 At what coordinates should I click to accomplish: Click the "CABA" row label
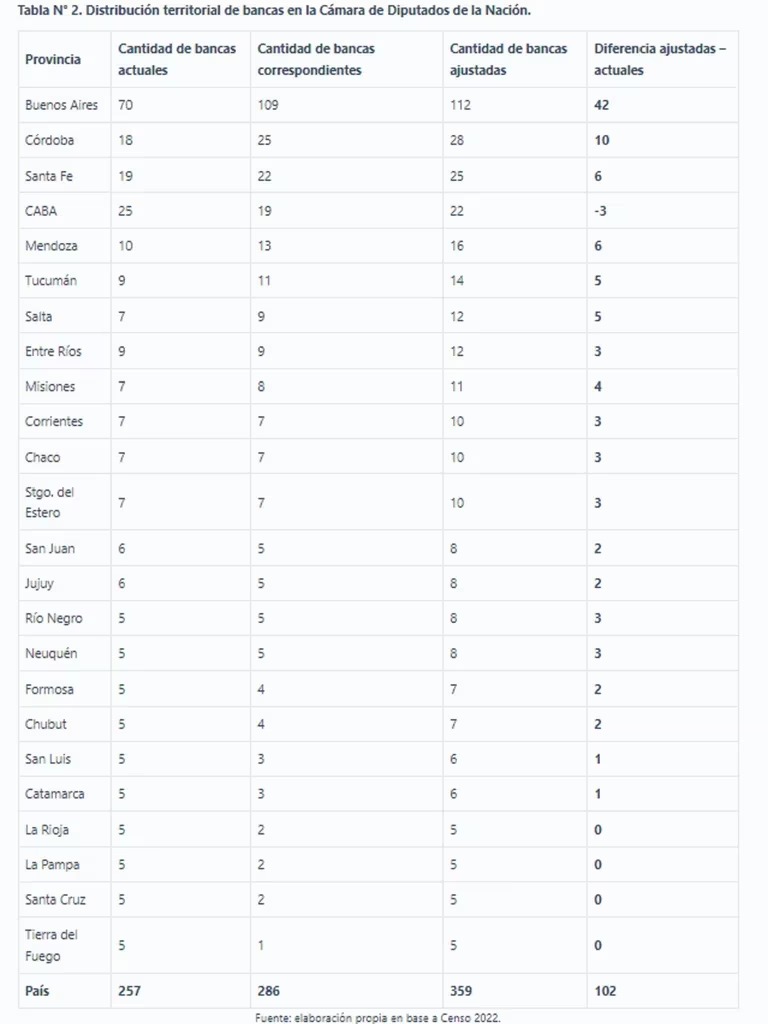point(42,211)
